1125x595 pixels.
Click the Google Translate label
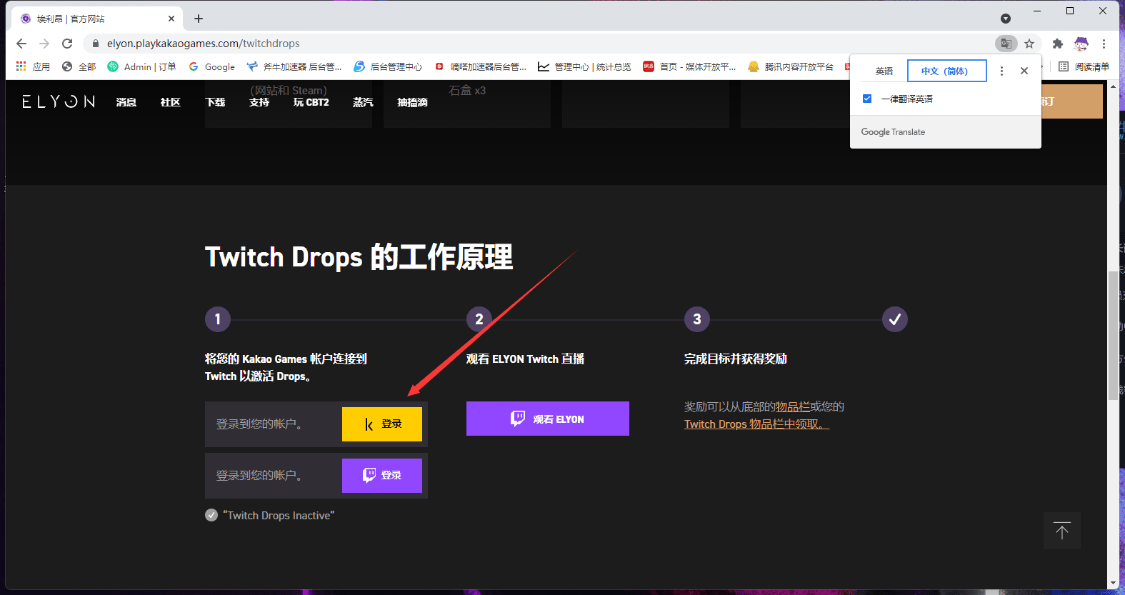pyautogui.click(x=893, y=132)
